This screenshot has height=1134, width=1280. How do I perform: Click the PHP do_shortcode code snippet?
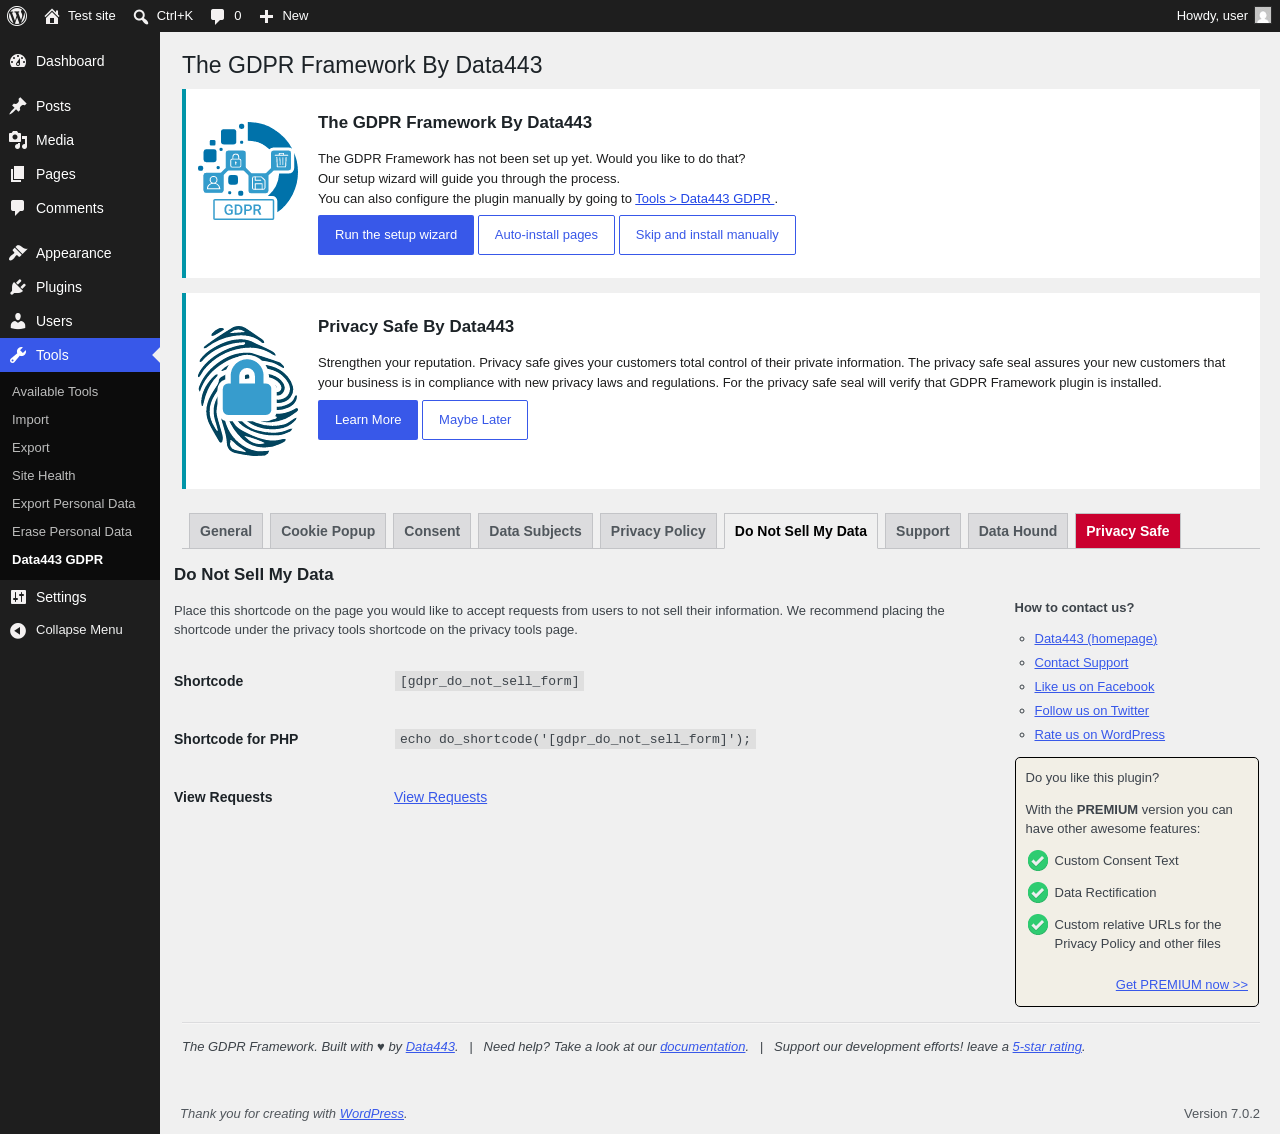click(575, 739)
